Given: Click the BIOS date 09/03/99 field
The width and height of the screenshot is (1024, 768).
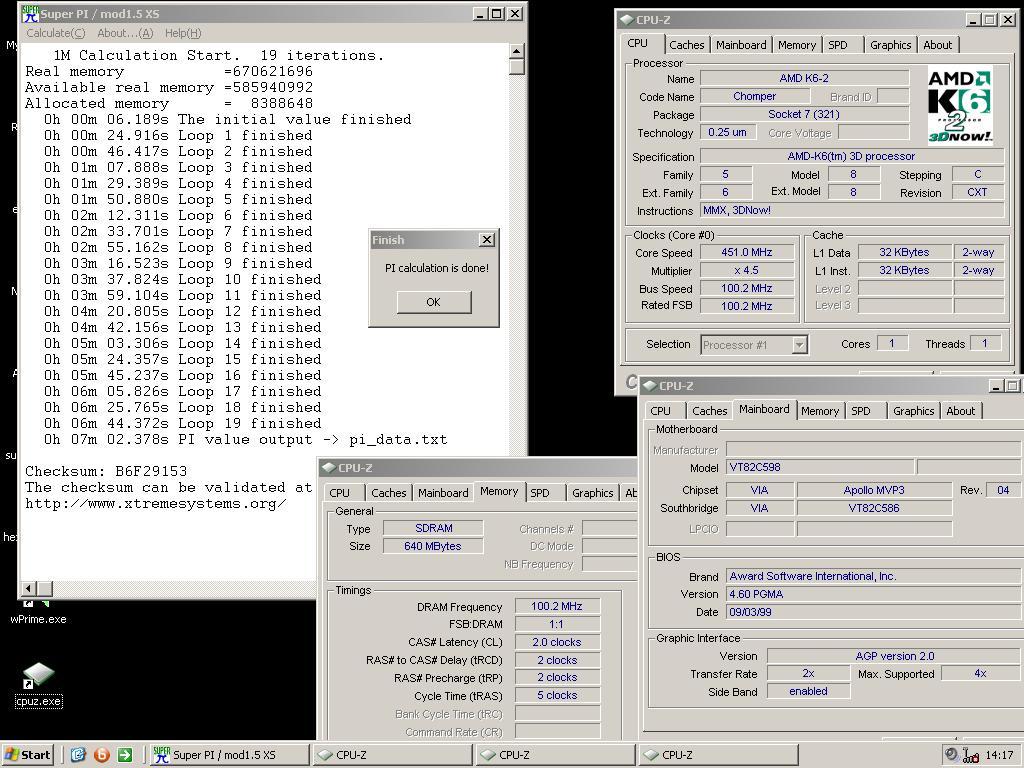Looking at the screenshot, I should click(873, 612).
